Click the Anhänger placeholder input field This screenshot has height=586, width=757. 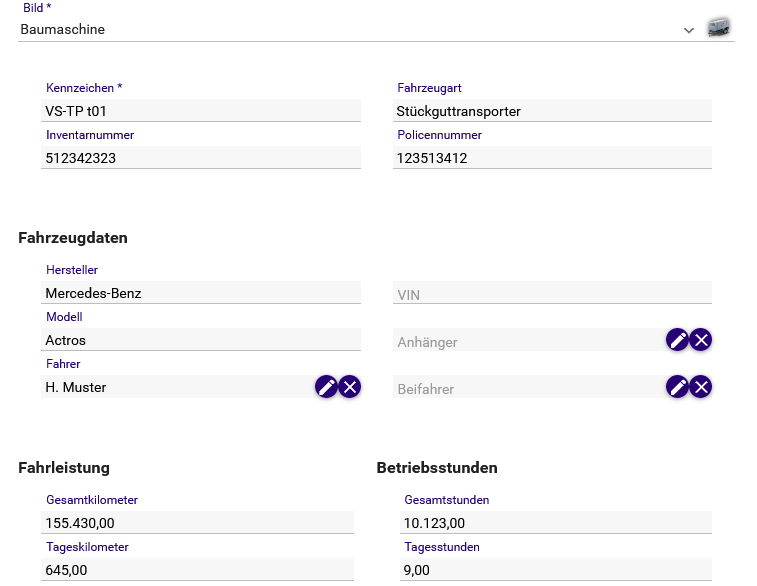529,340
